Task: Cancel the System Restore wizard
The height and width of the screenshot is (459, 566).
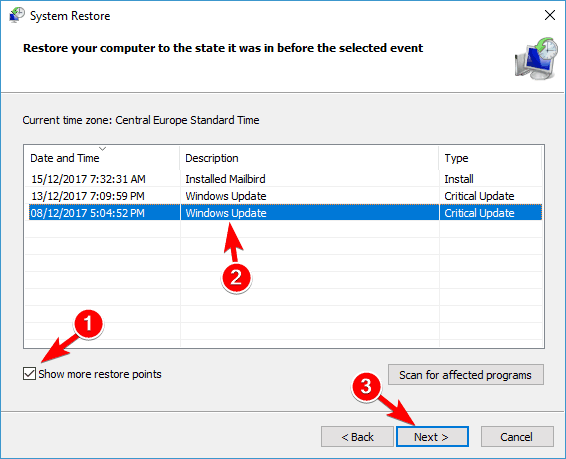Action: 517,437
